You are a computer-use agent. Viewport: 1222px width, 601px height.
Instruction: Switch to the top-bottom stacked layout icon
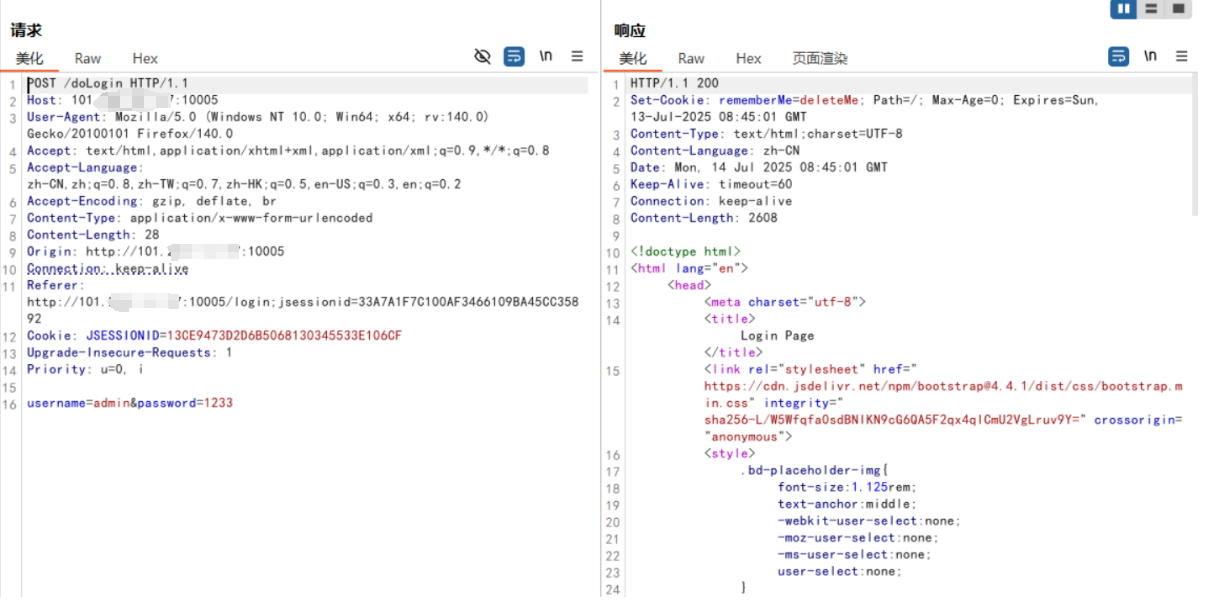(x=1152, y=9)
